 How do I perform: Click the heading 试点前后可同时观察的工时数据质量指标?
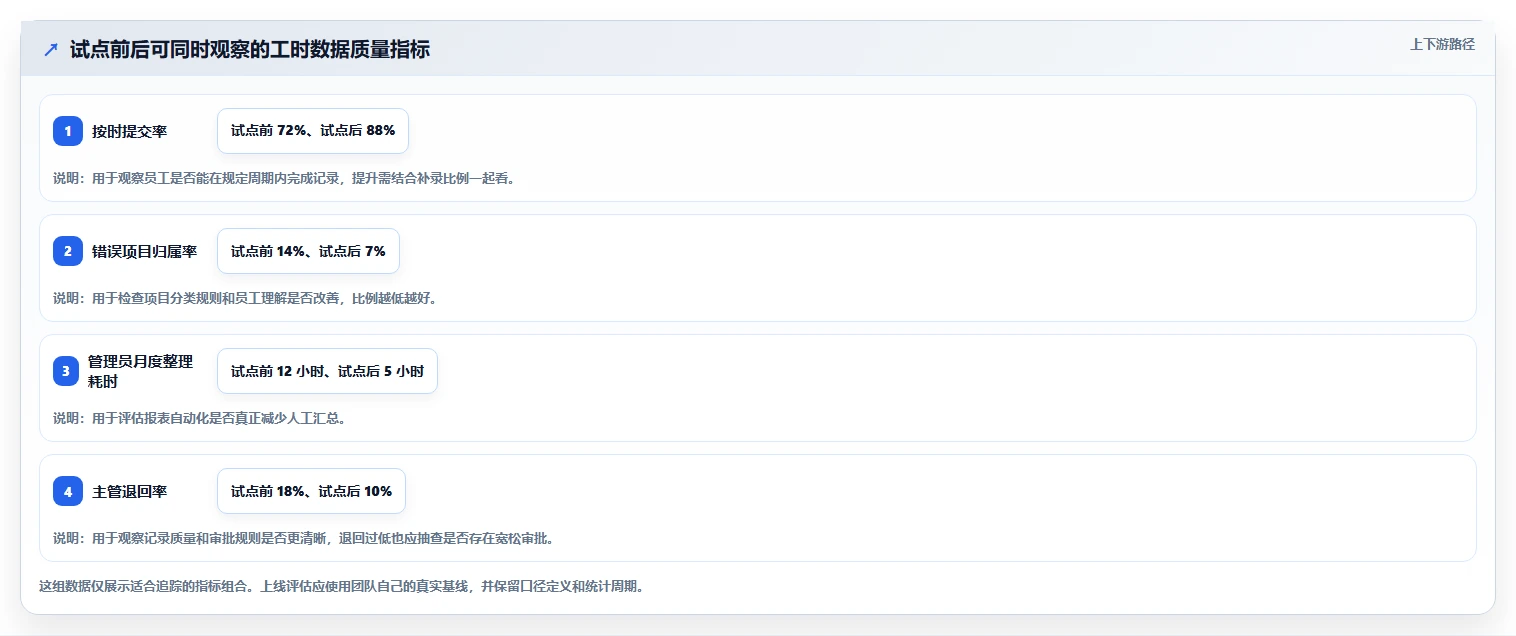point(250,50)
